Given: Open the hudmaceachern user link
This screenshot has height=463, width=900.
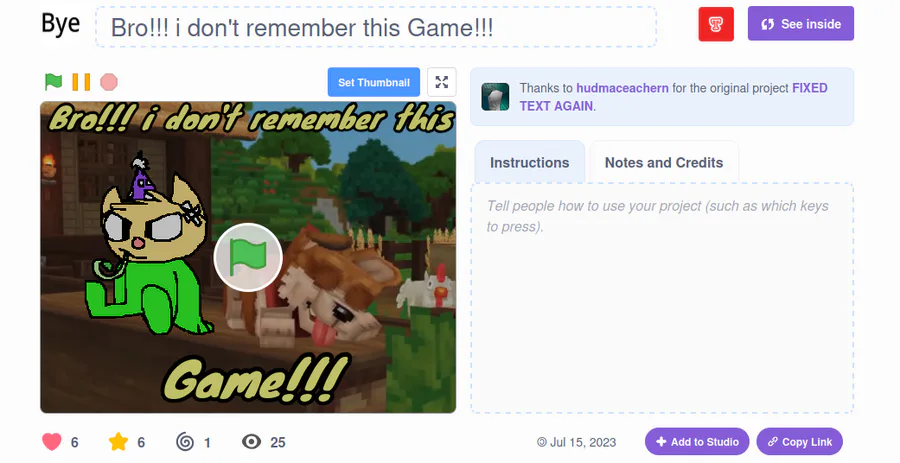Looking at the screenshot, I should (622, 88).
